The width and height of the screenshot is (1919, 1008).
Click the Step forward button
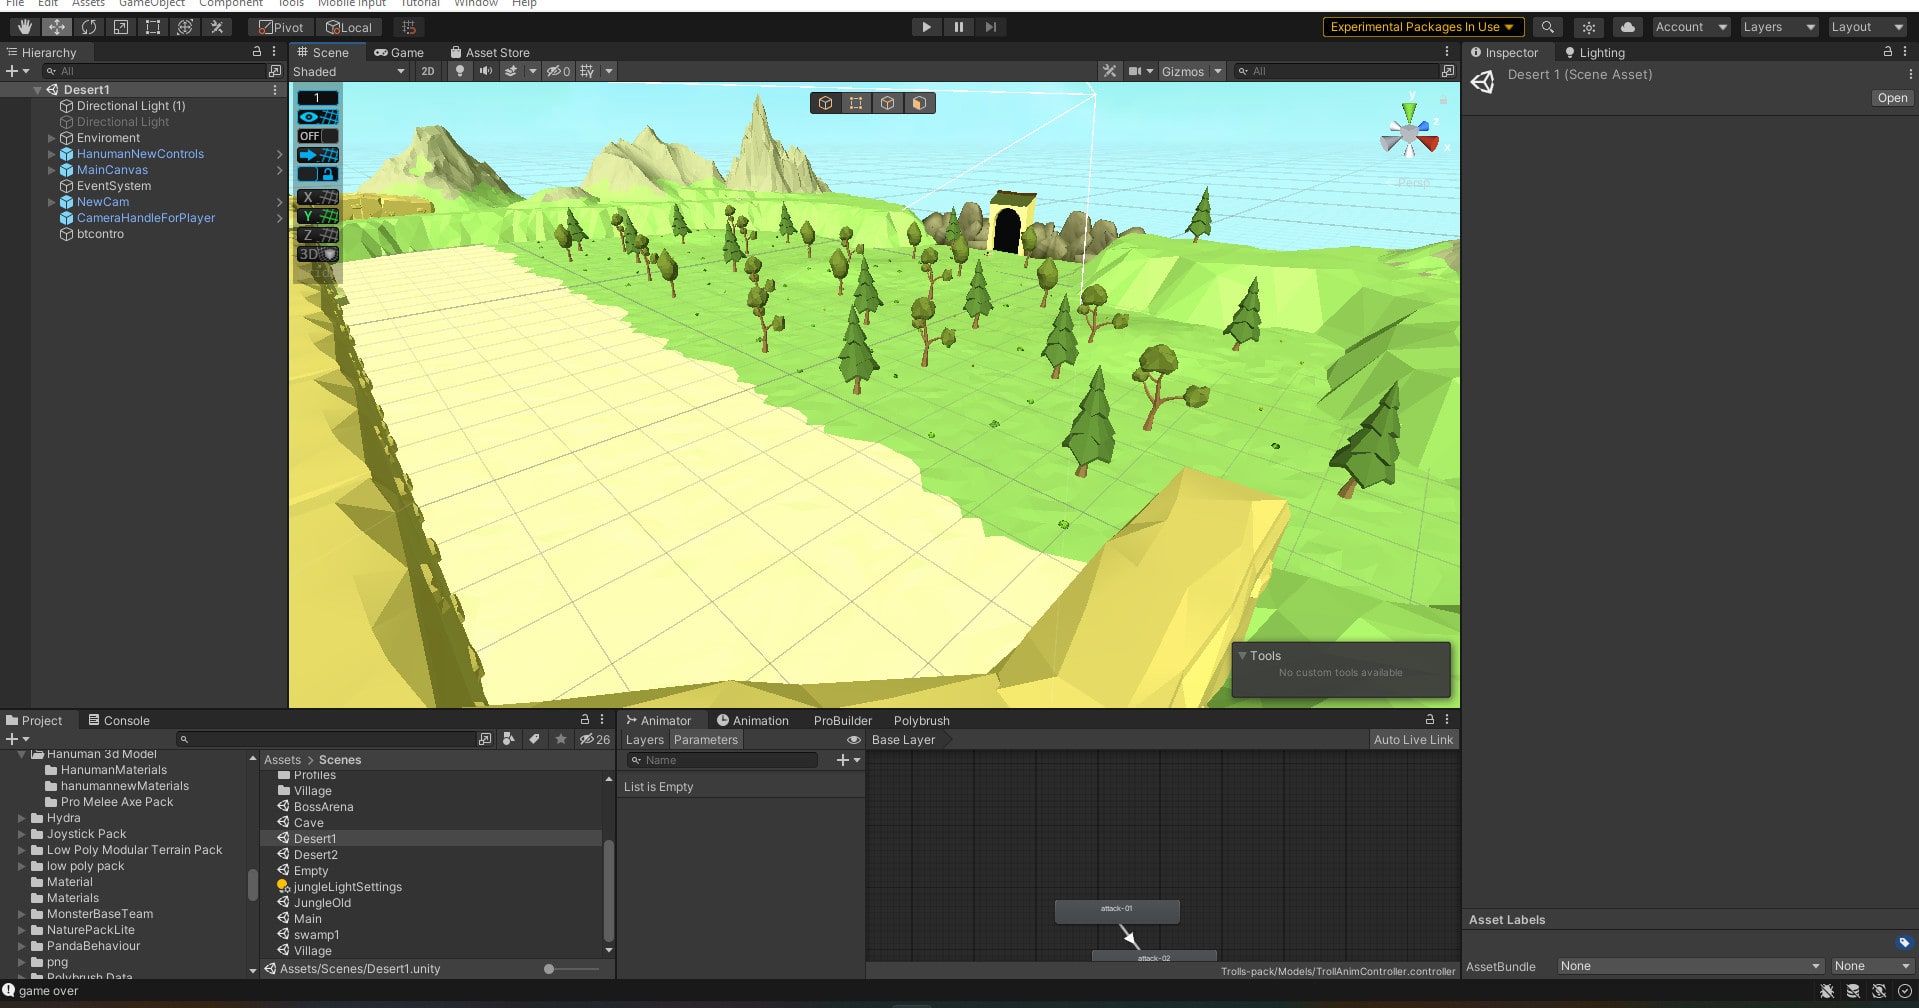(x=990, y=27)
